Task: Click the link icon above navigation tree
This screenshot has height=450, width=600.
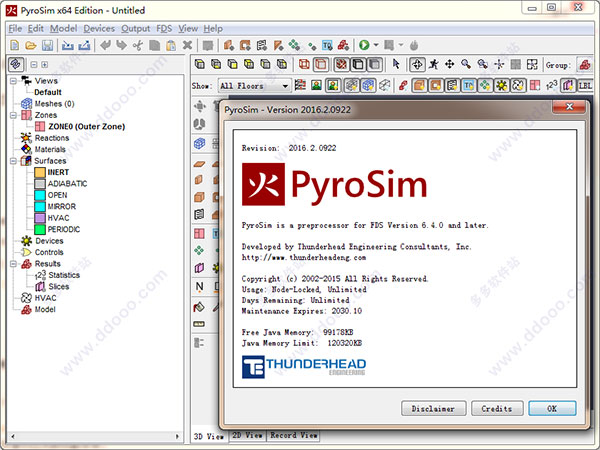Action: pos(16,64)
